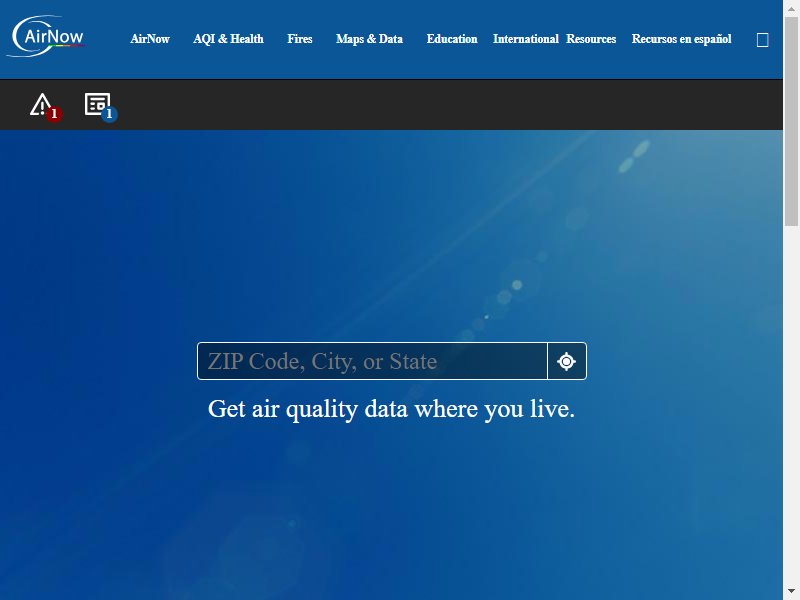This screenshot has width=800, height=600.
Task: Use the locate-me crosshair button
Action: click(x=567, y=361)
